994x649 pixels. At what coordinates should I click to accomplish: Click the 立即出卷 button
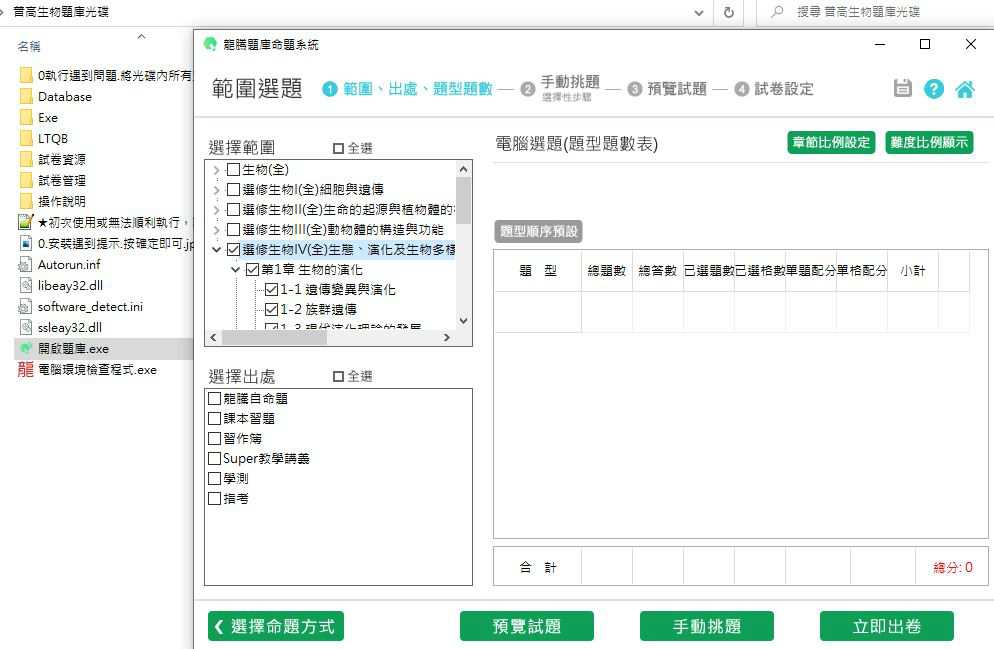click(x=887, y=626)
